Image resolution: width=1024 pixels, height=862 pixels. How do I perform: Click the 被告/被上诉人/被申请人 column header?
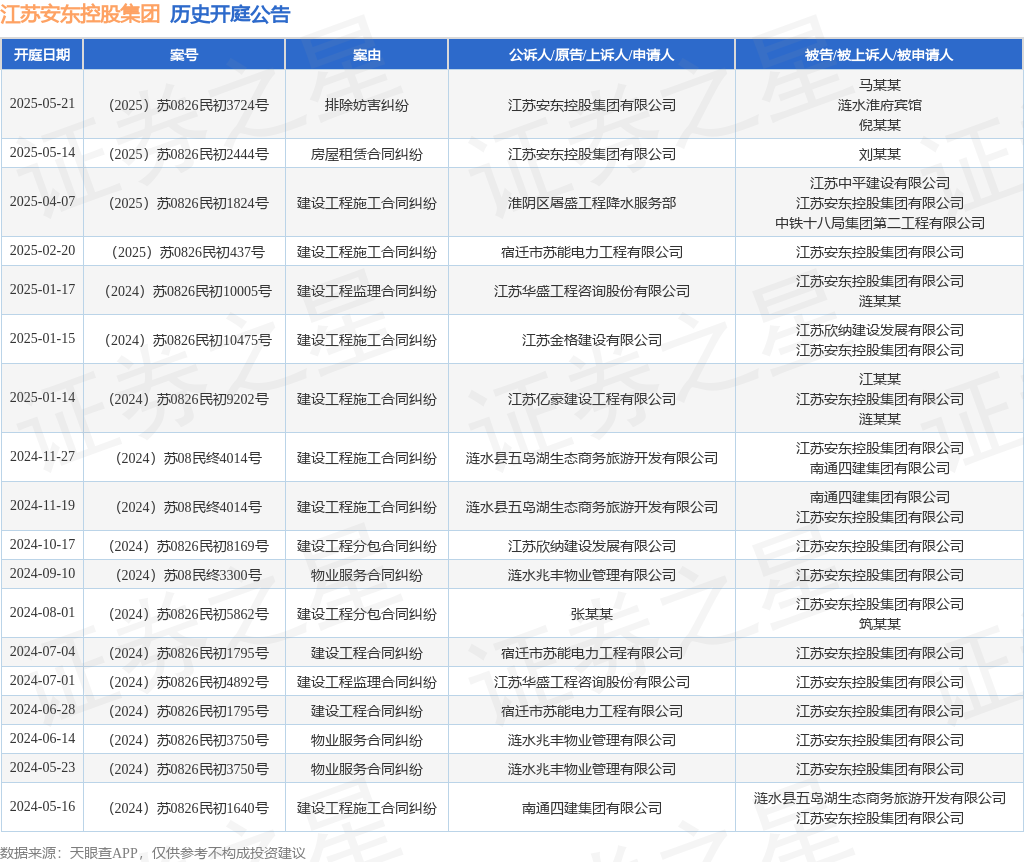[879, 55]
